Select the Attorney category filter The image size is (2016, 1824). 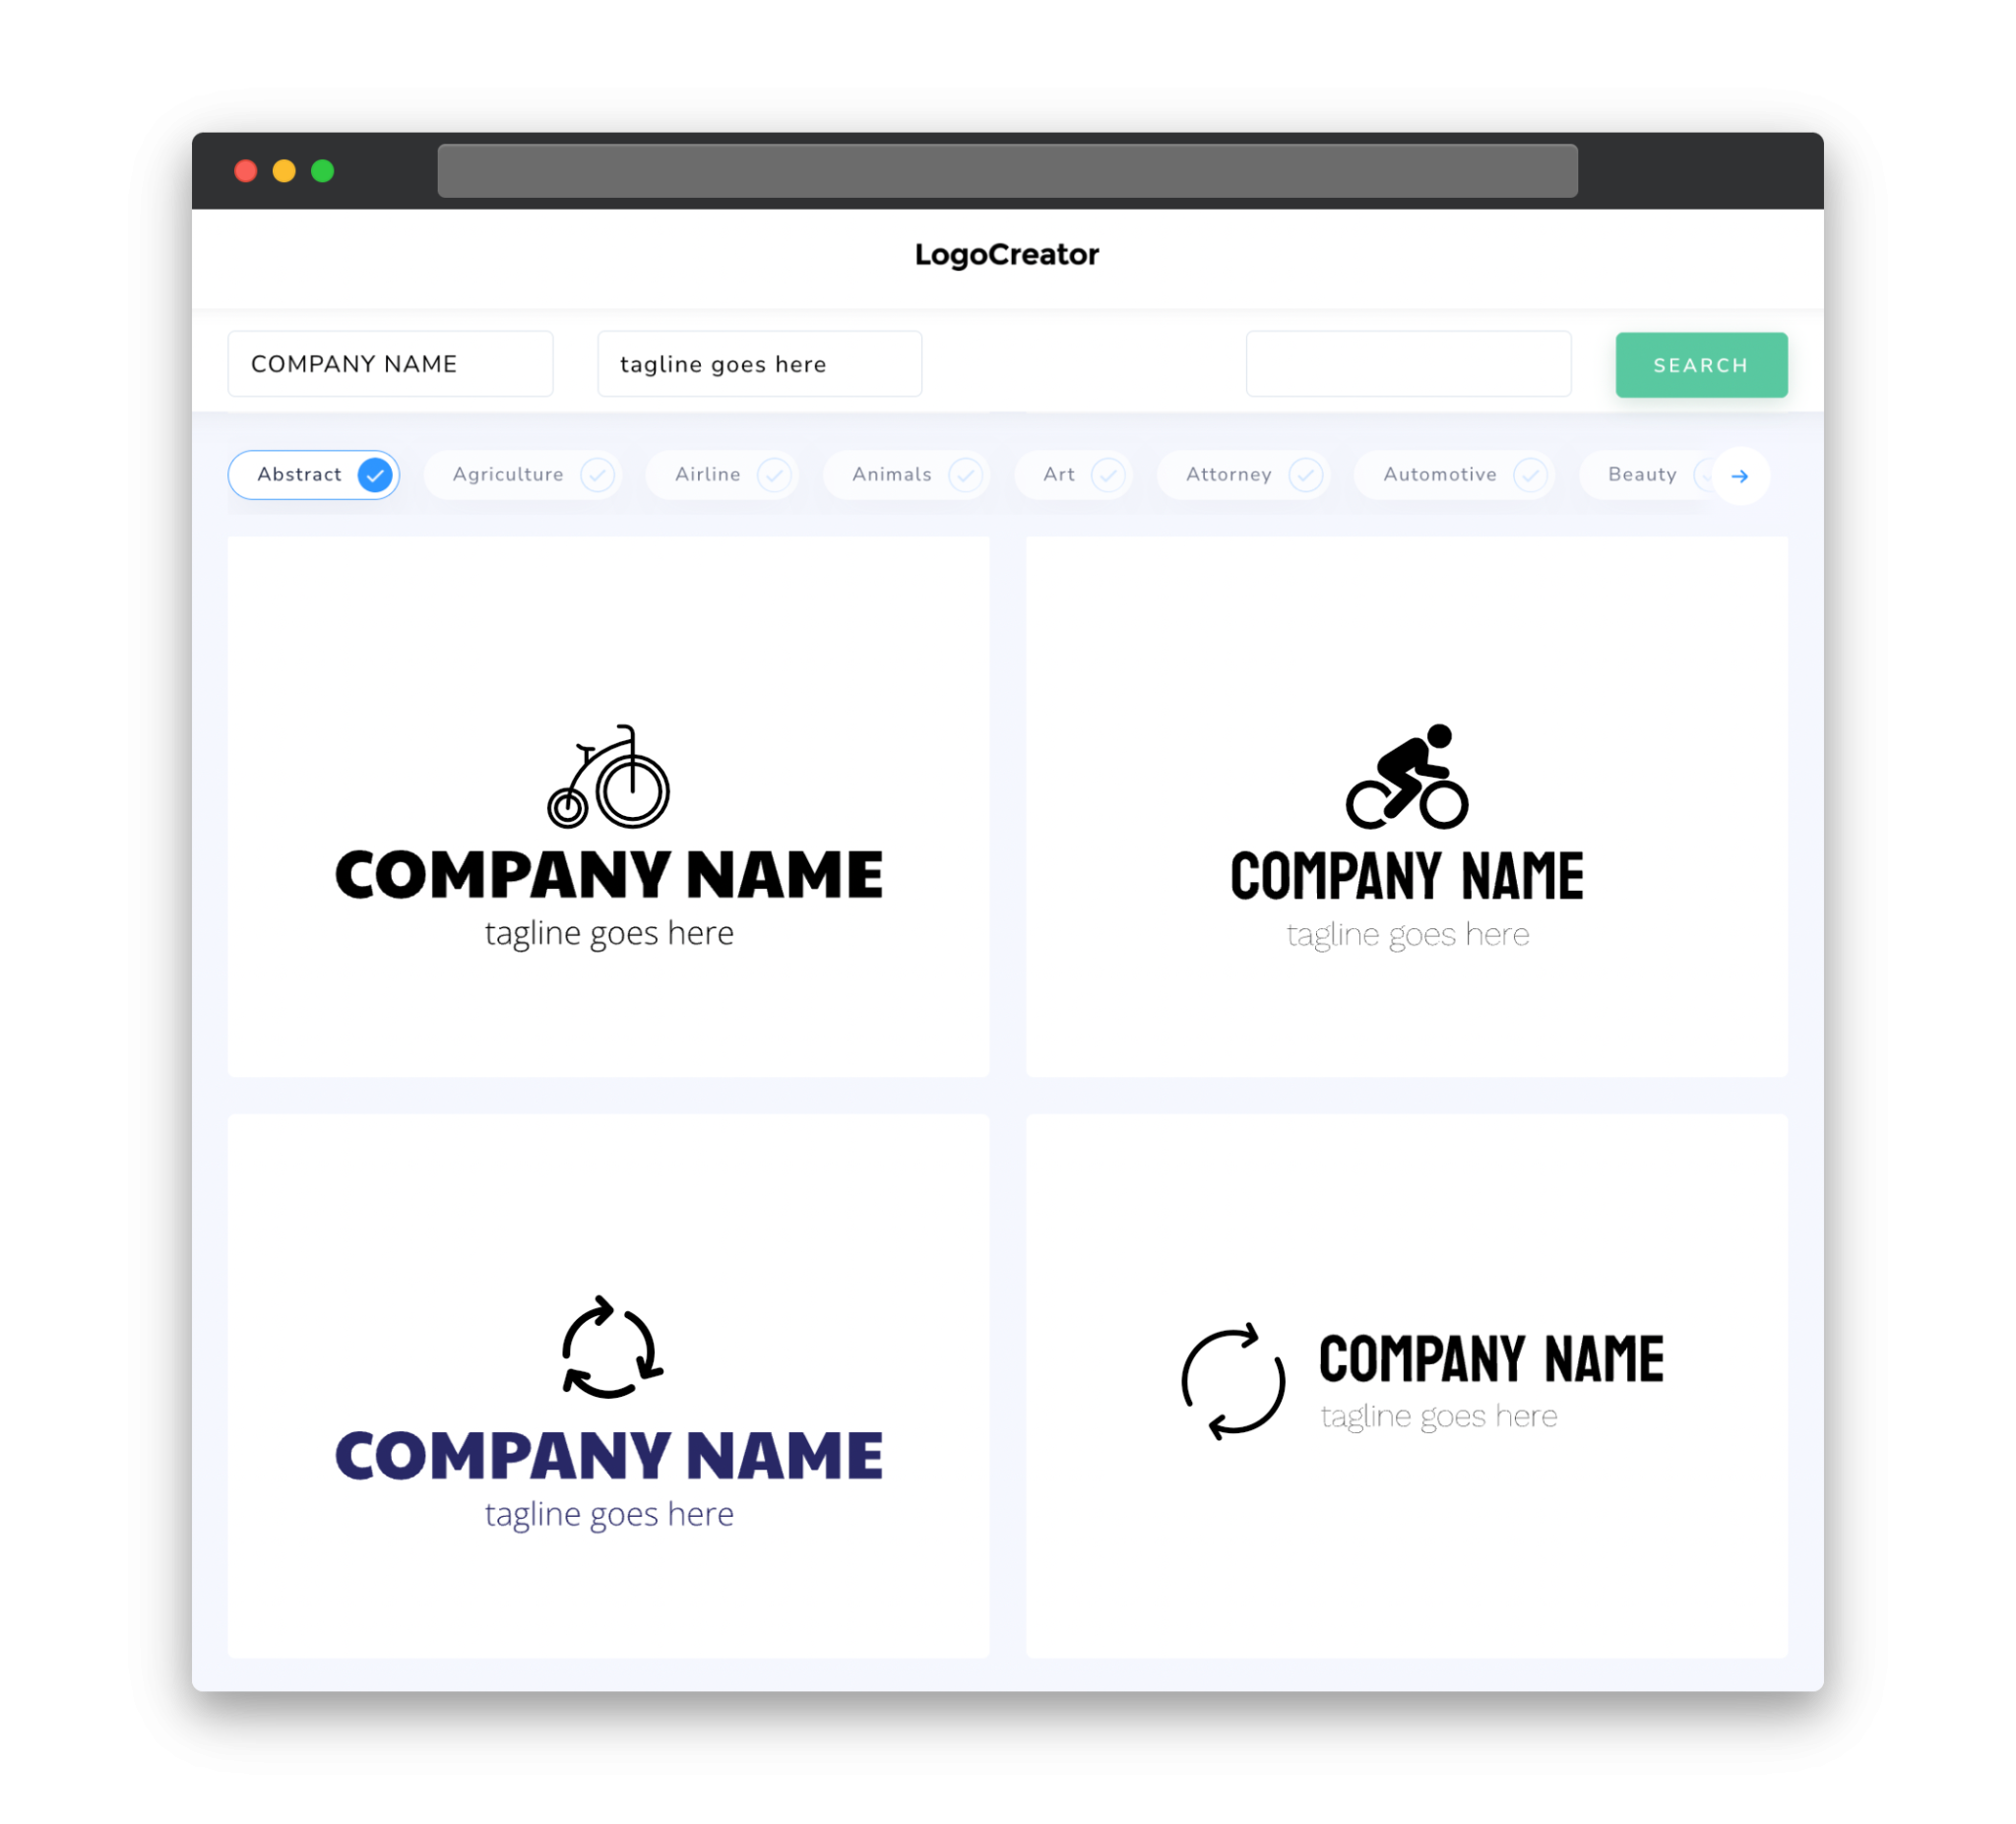1248,474
